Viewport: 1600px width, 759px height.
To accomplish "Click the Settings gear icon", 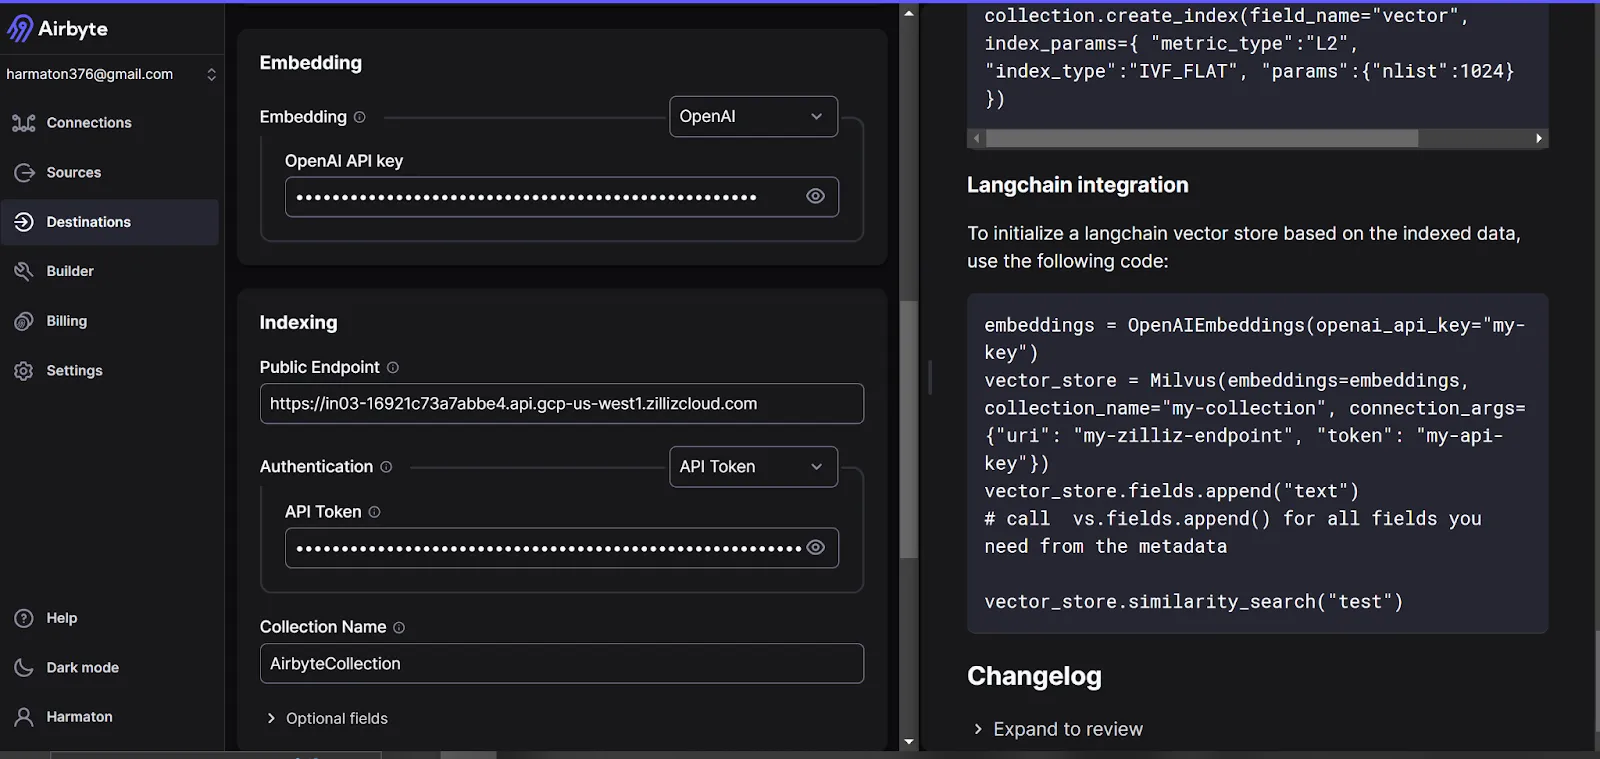I will [x=24, y=371].
